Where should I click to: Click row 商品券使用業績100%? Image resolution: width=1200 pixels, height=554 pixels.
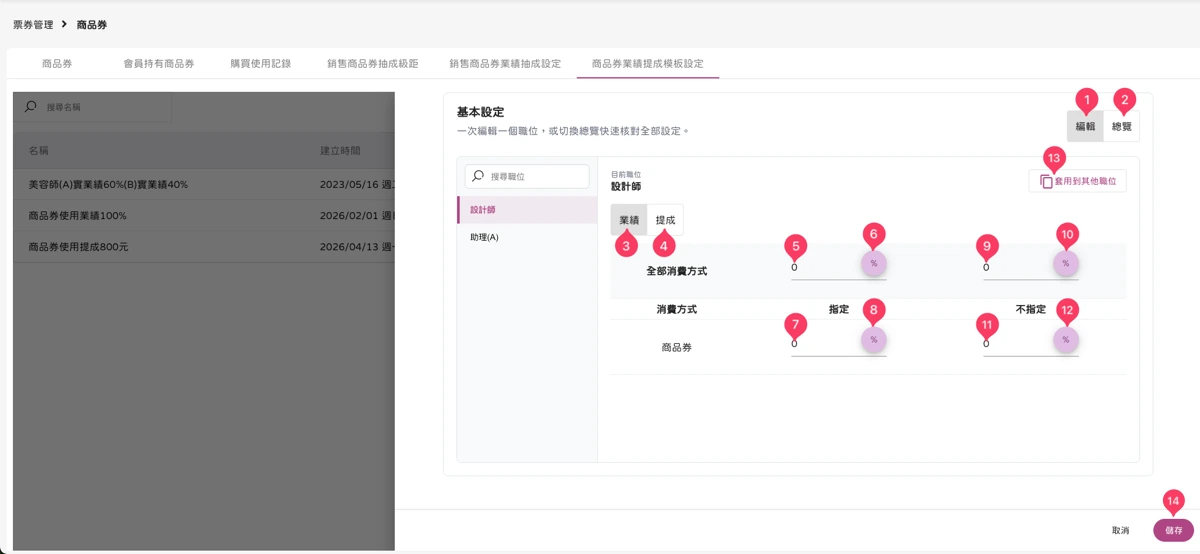click(x=204, y=216)
